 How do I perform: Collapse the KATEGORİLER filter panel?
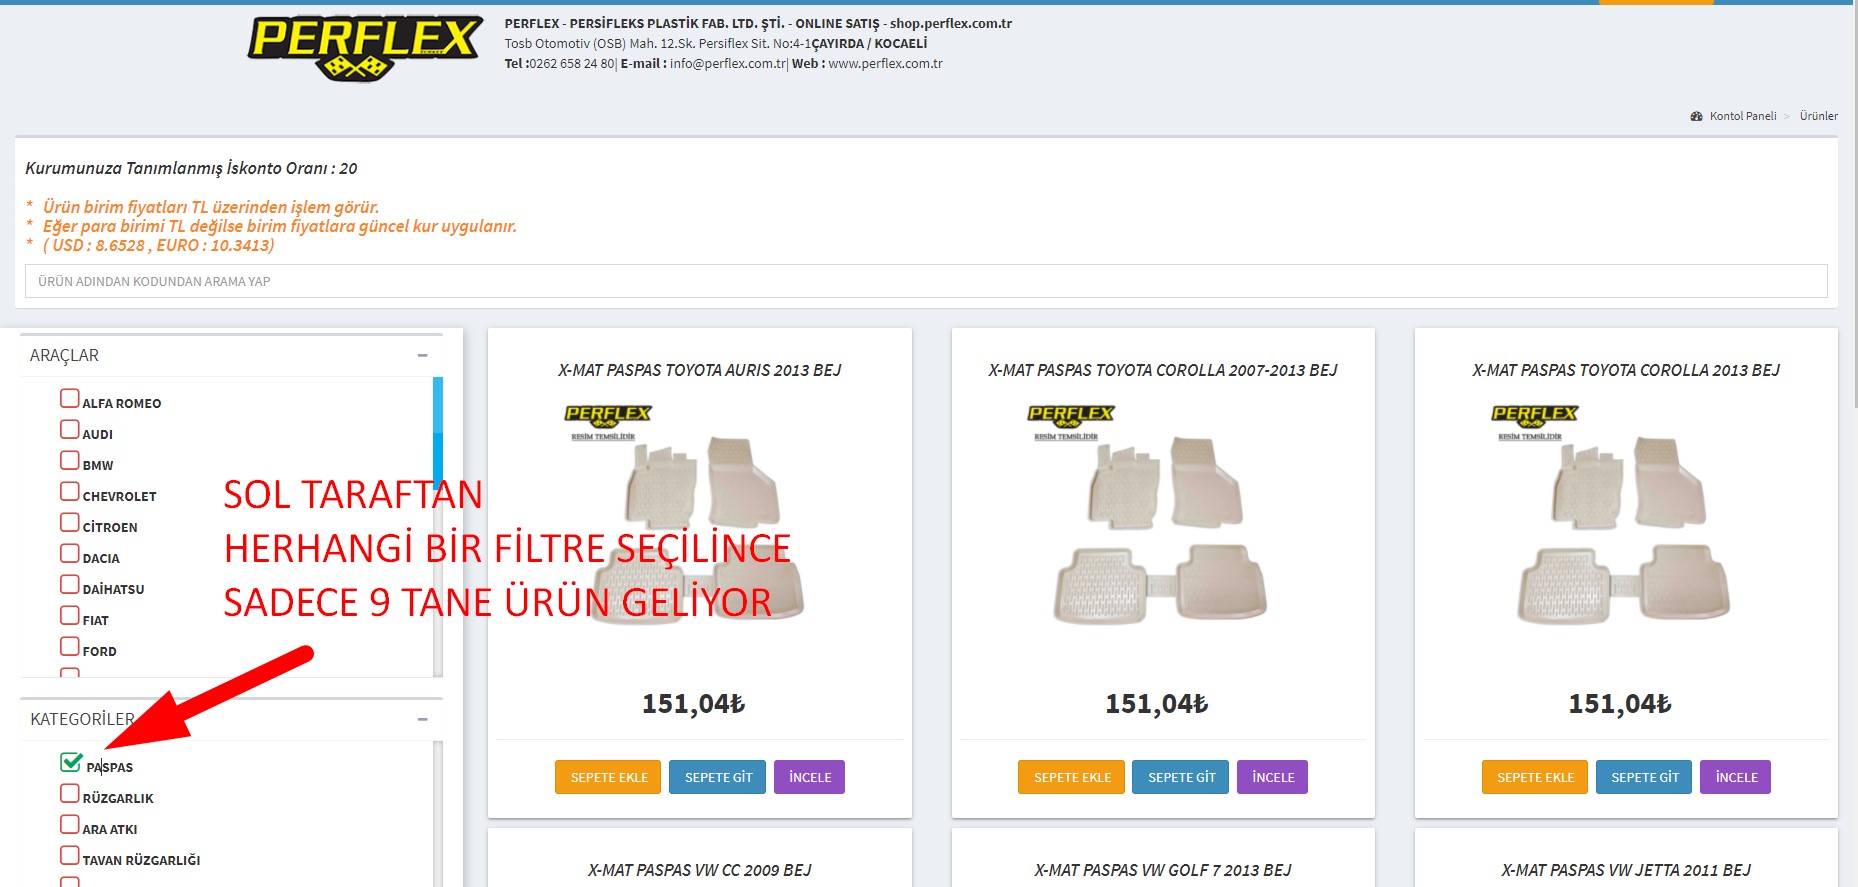click(422, 720)
